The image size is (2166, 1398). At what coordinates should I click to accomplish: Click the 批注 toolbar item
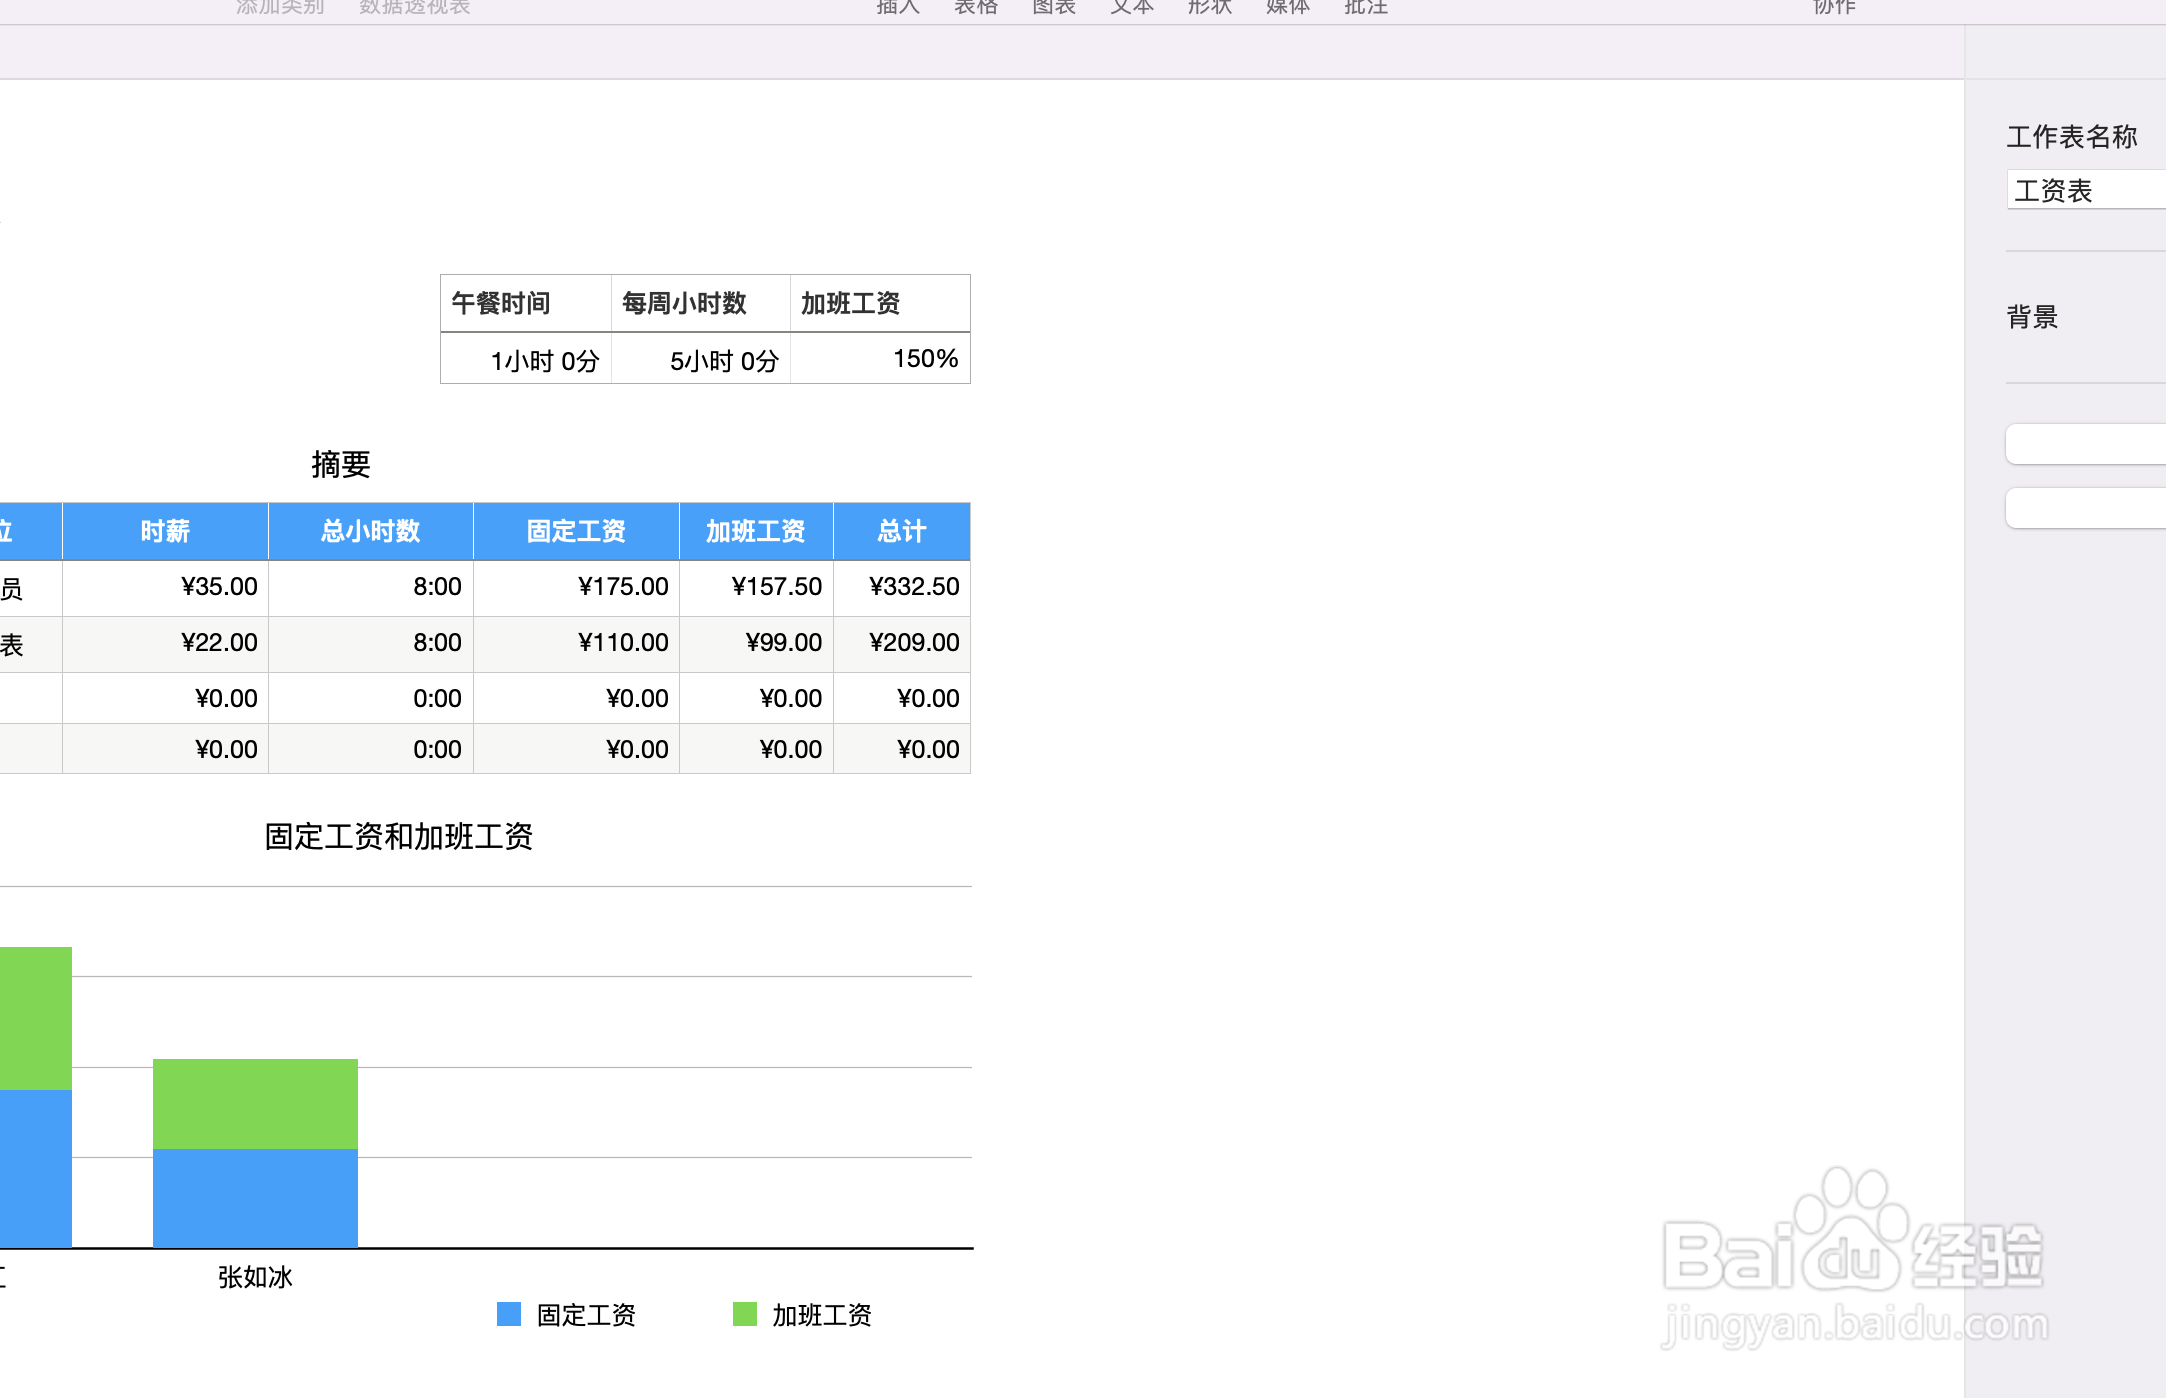point(1365,7)
